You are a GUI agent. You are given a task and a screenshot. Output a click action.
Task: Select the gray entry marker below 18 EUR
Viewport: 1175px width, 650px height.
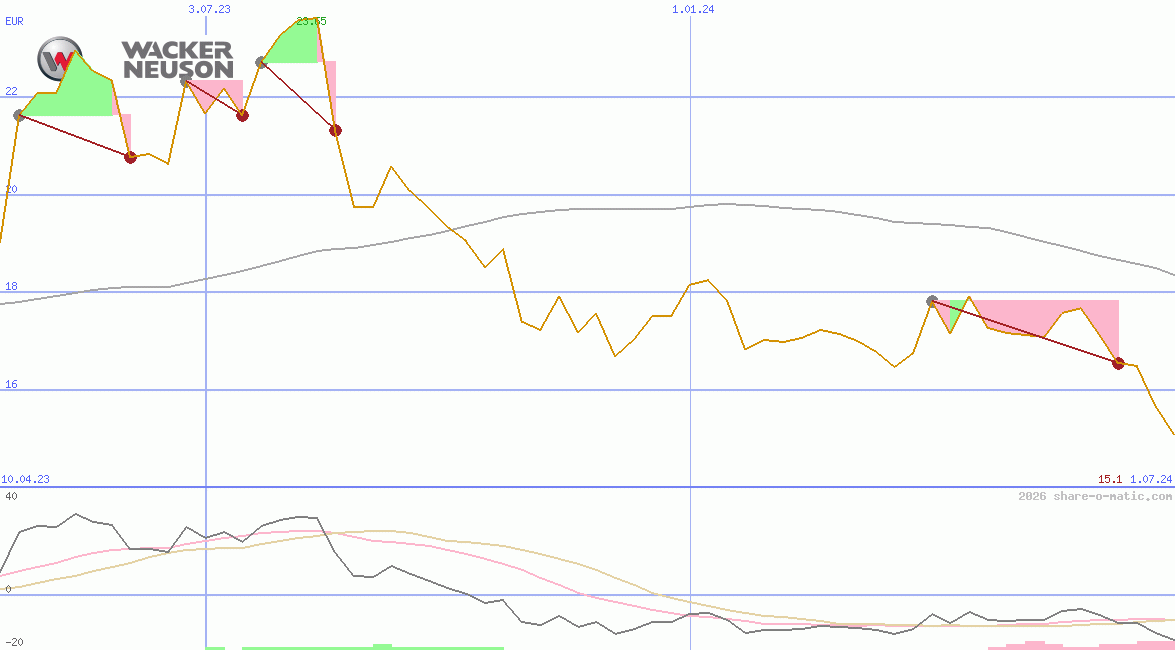tap(932, 301)
